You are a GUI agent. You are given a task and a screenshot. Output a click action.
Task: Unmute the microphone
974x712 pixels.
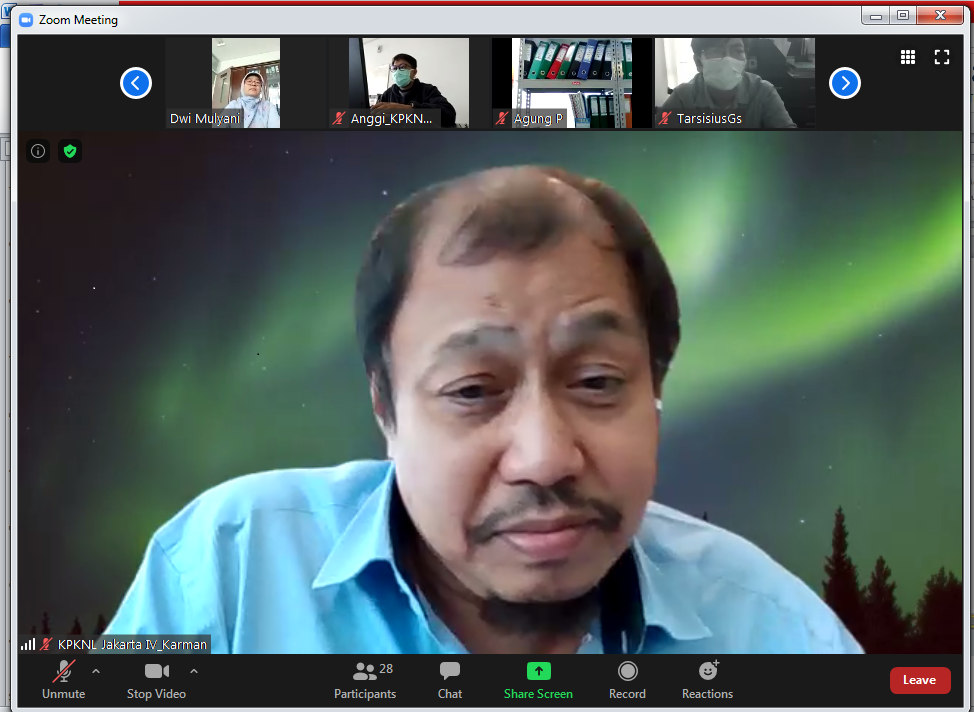(x=64, y=680)
